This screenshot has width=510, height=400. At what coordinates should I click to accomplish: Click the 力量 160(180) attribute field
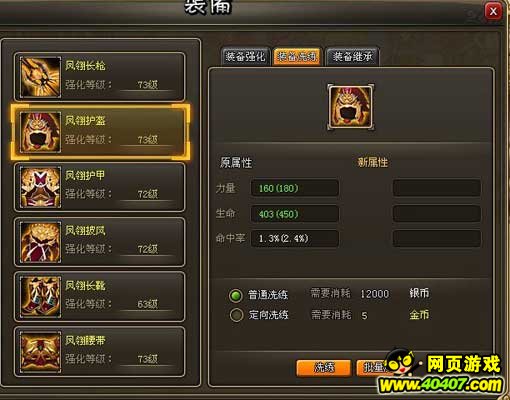click(295, 188)
